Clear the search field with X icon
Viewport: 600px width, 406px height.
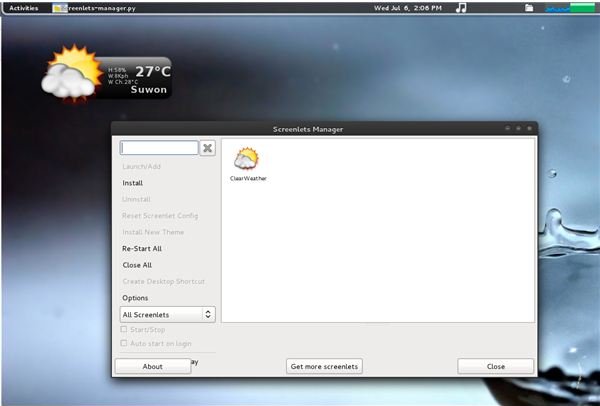208,148
